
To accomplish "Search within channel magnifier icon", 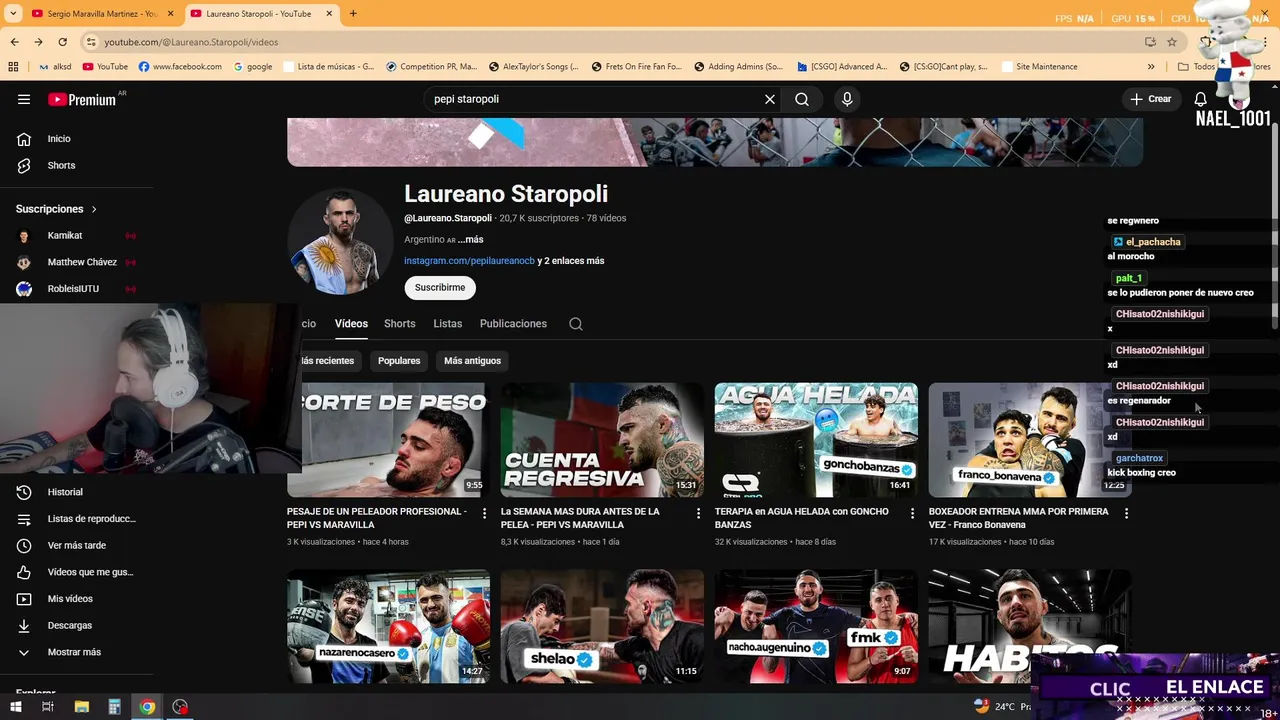I will click(x=576, y=324).
